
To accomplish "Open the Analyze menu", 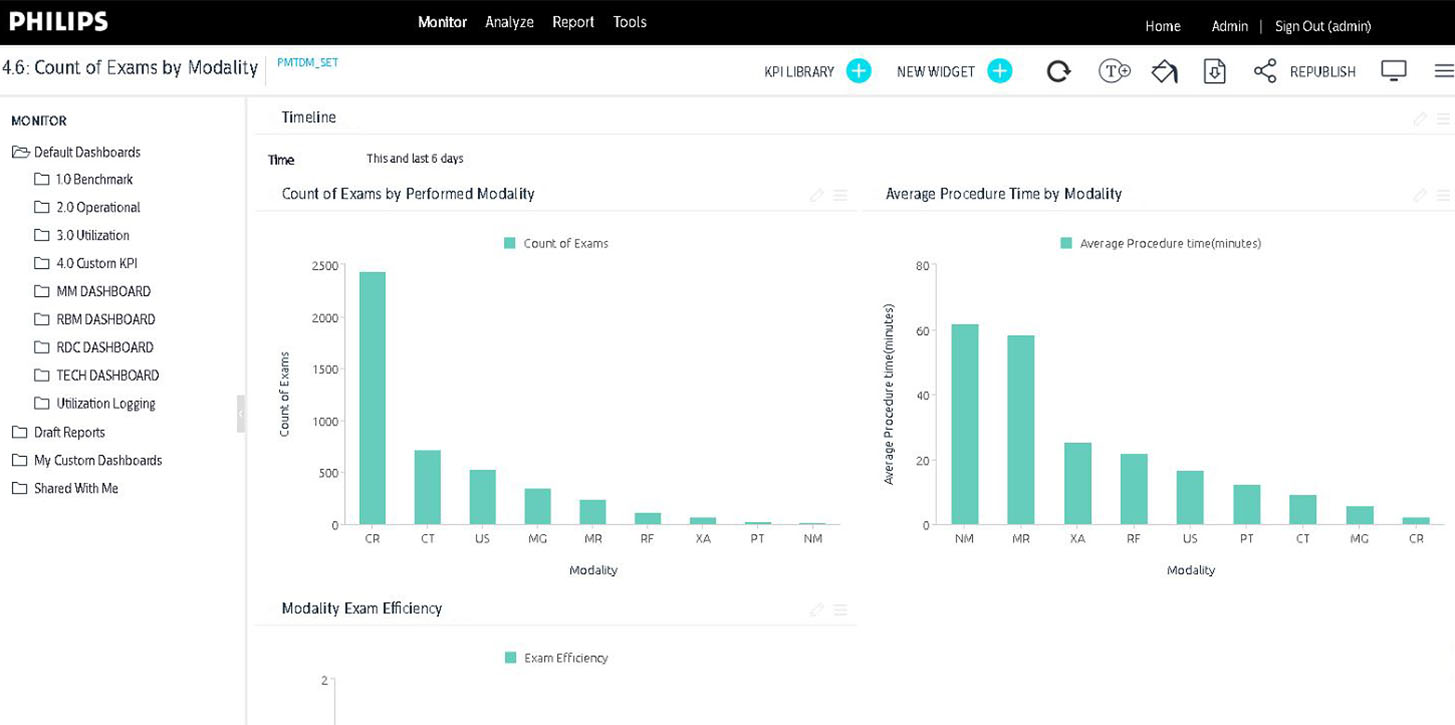I will click(x=510, y=21).
